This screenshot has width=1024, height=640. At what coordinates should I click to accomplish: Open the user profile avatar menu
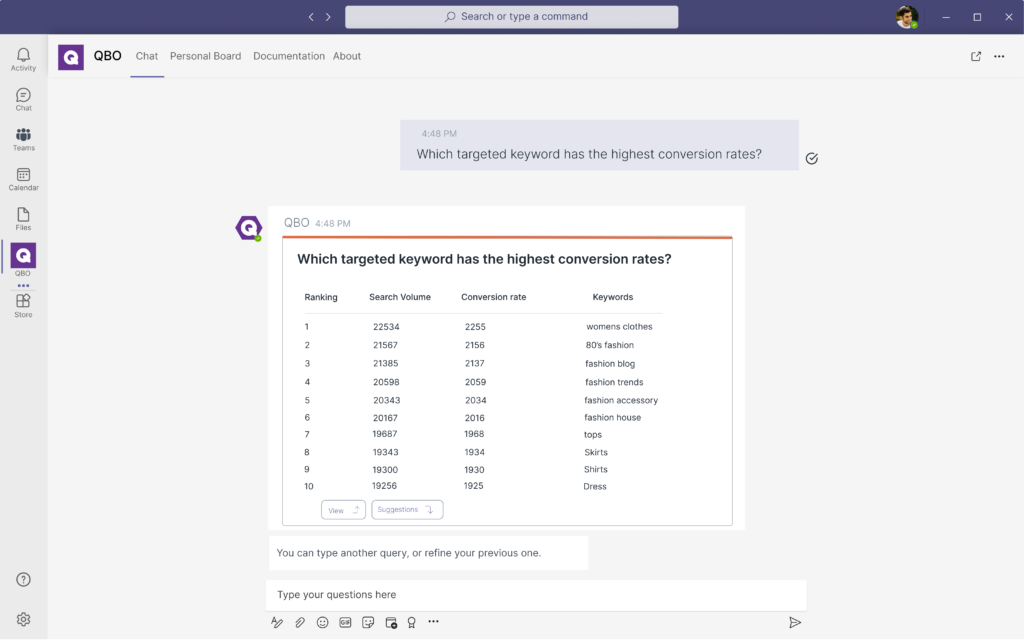click(906, 17)
